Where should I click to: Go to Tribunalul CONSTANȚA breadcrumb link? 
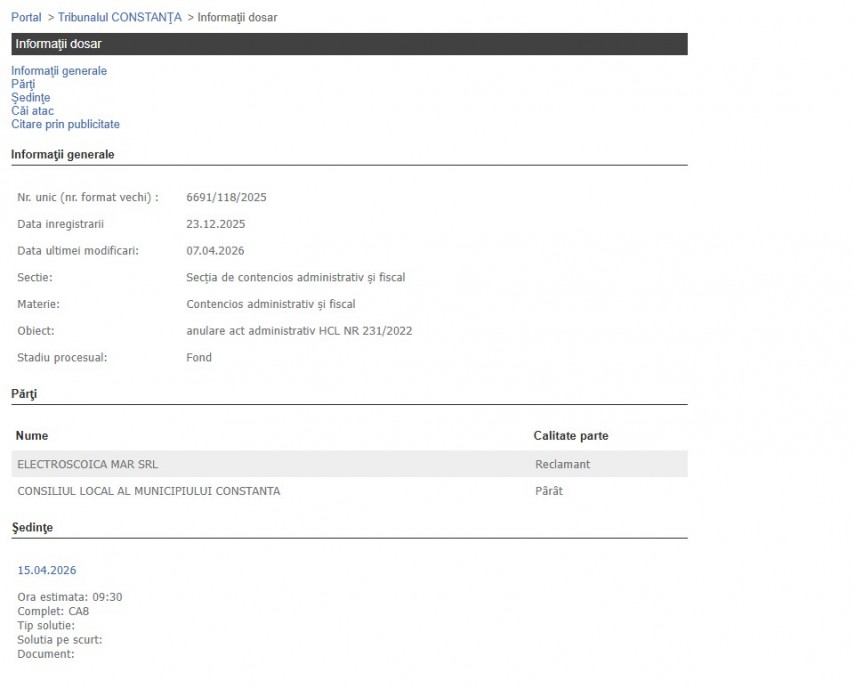coord(120,18)
